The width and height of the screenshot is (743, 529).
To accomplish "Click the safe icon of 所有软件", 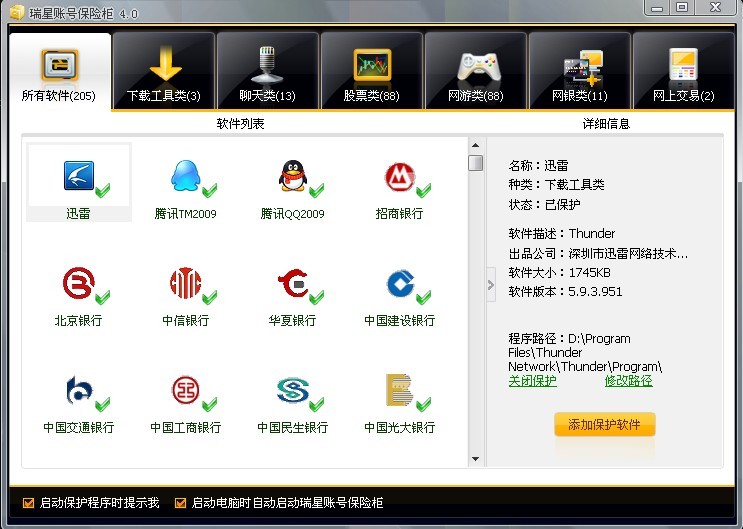I will point(59,65).
